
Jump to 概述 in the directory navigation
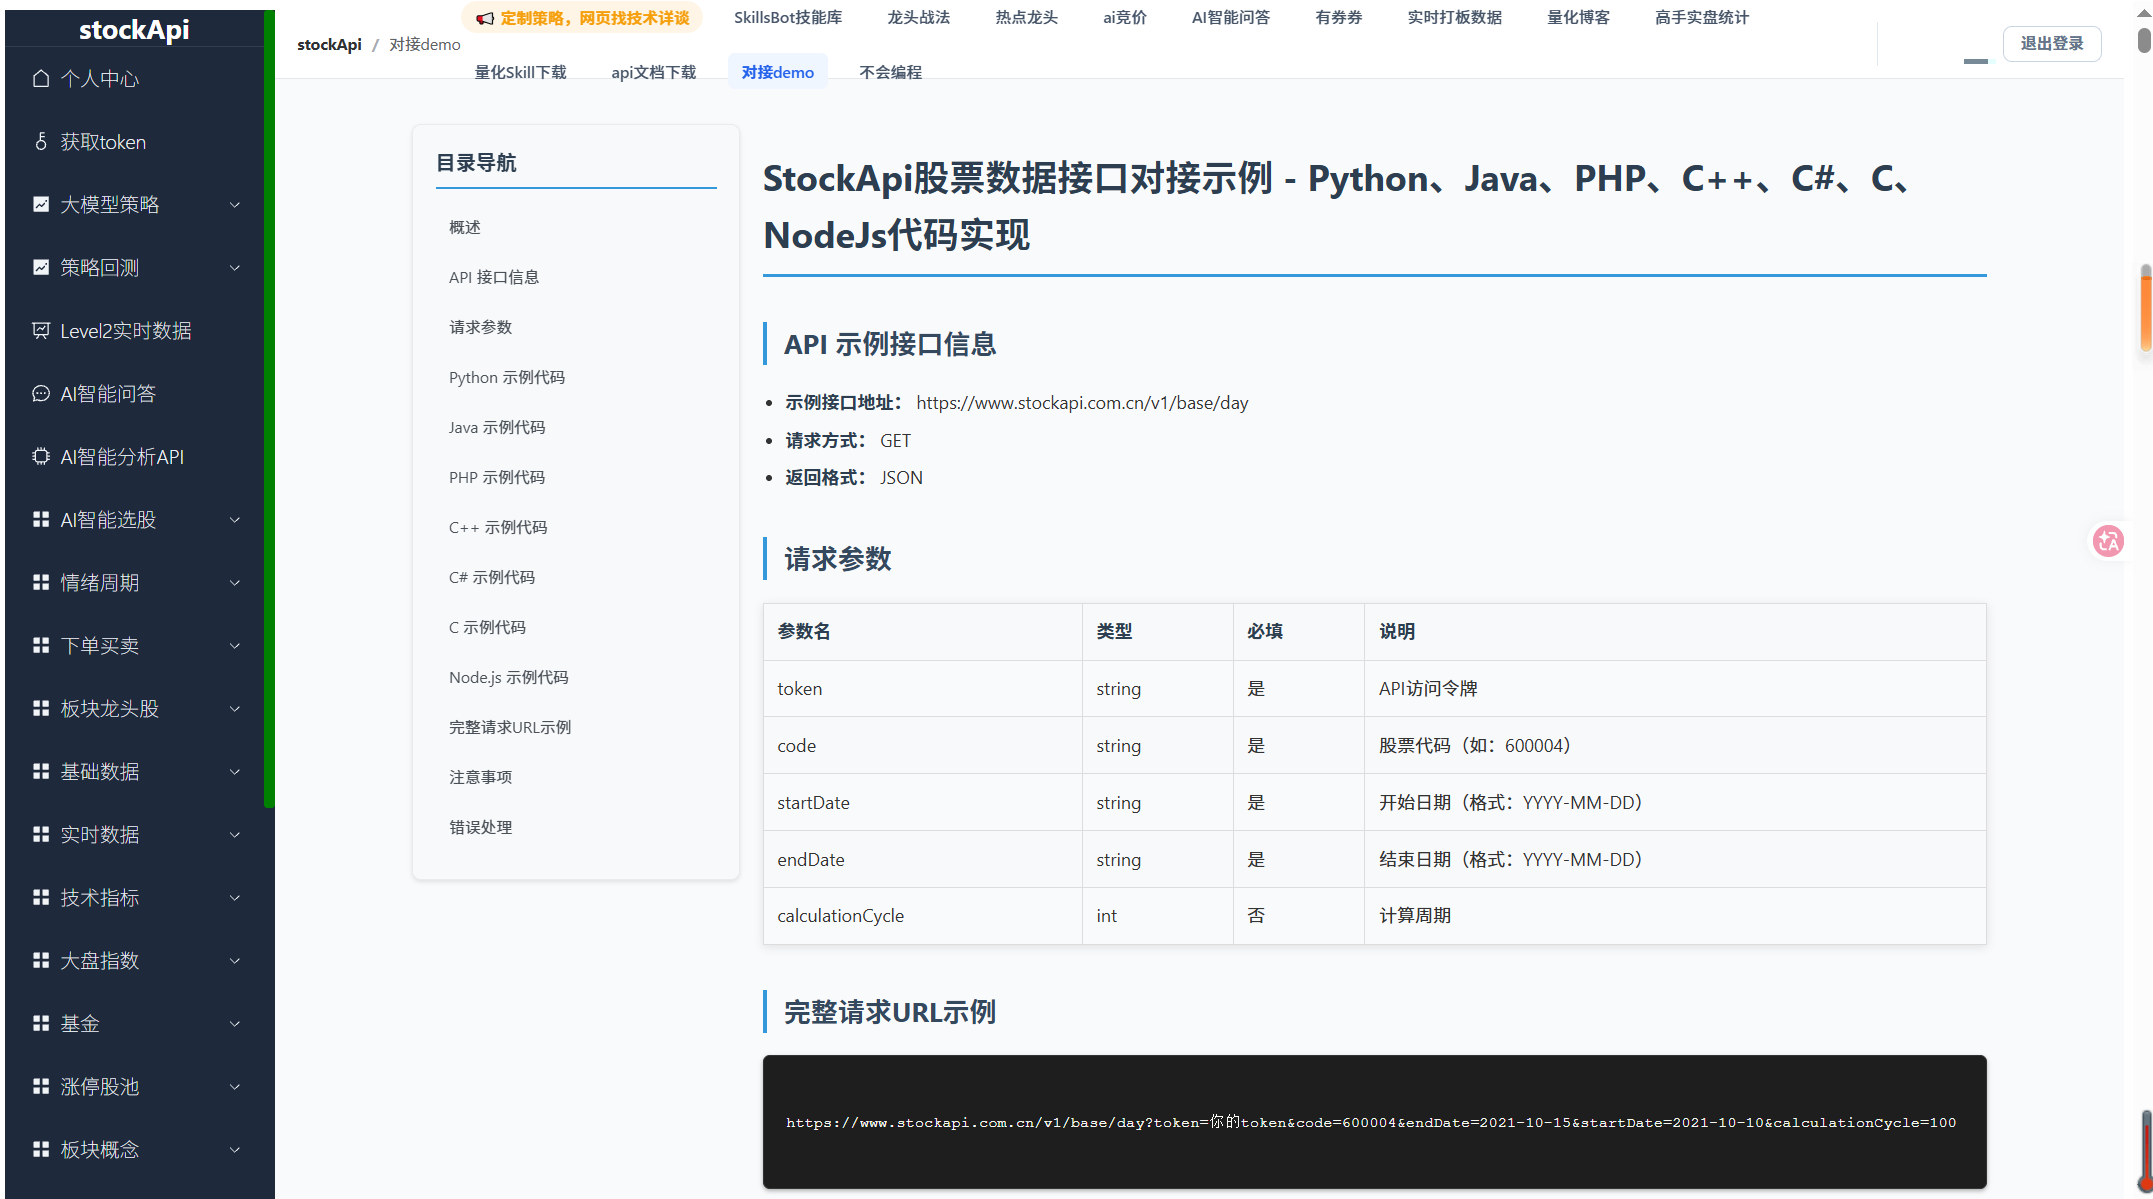point(465,227)
